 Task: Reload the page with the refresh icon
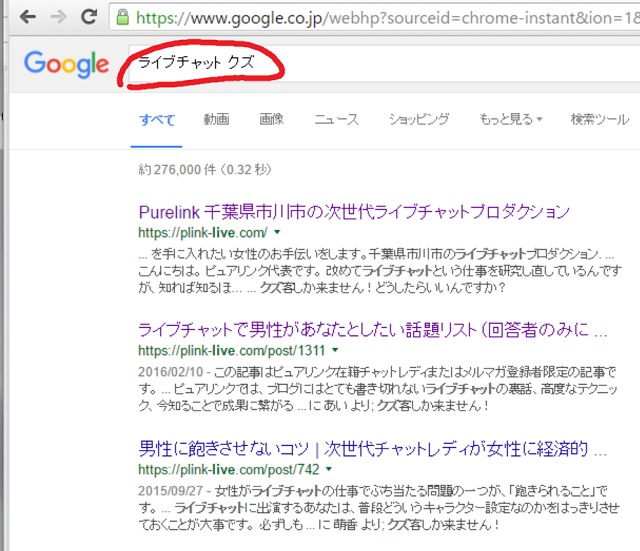pos(89,16)
